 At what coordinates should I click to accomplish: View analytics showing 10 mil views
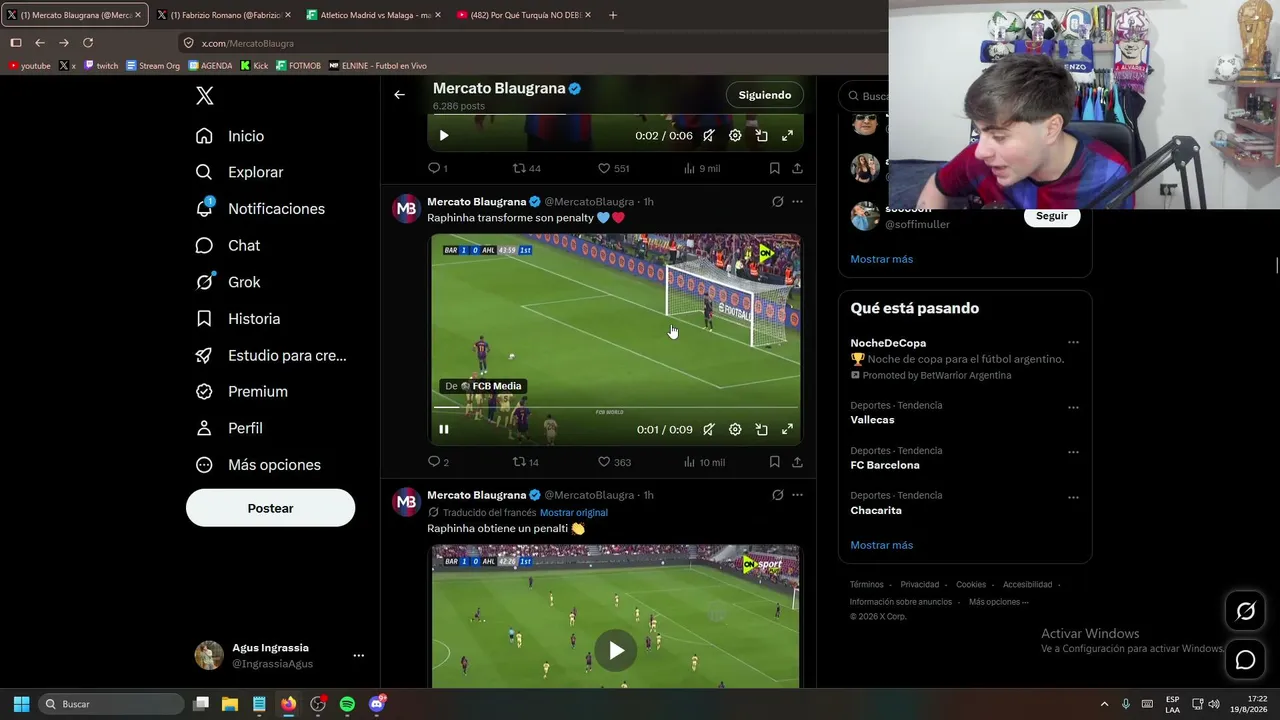[704, 462]
